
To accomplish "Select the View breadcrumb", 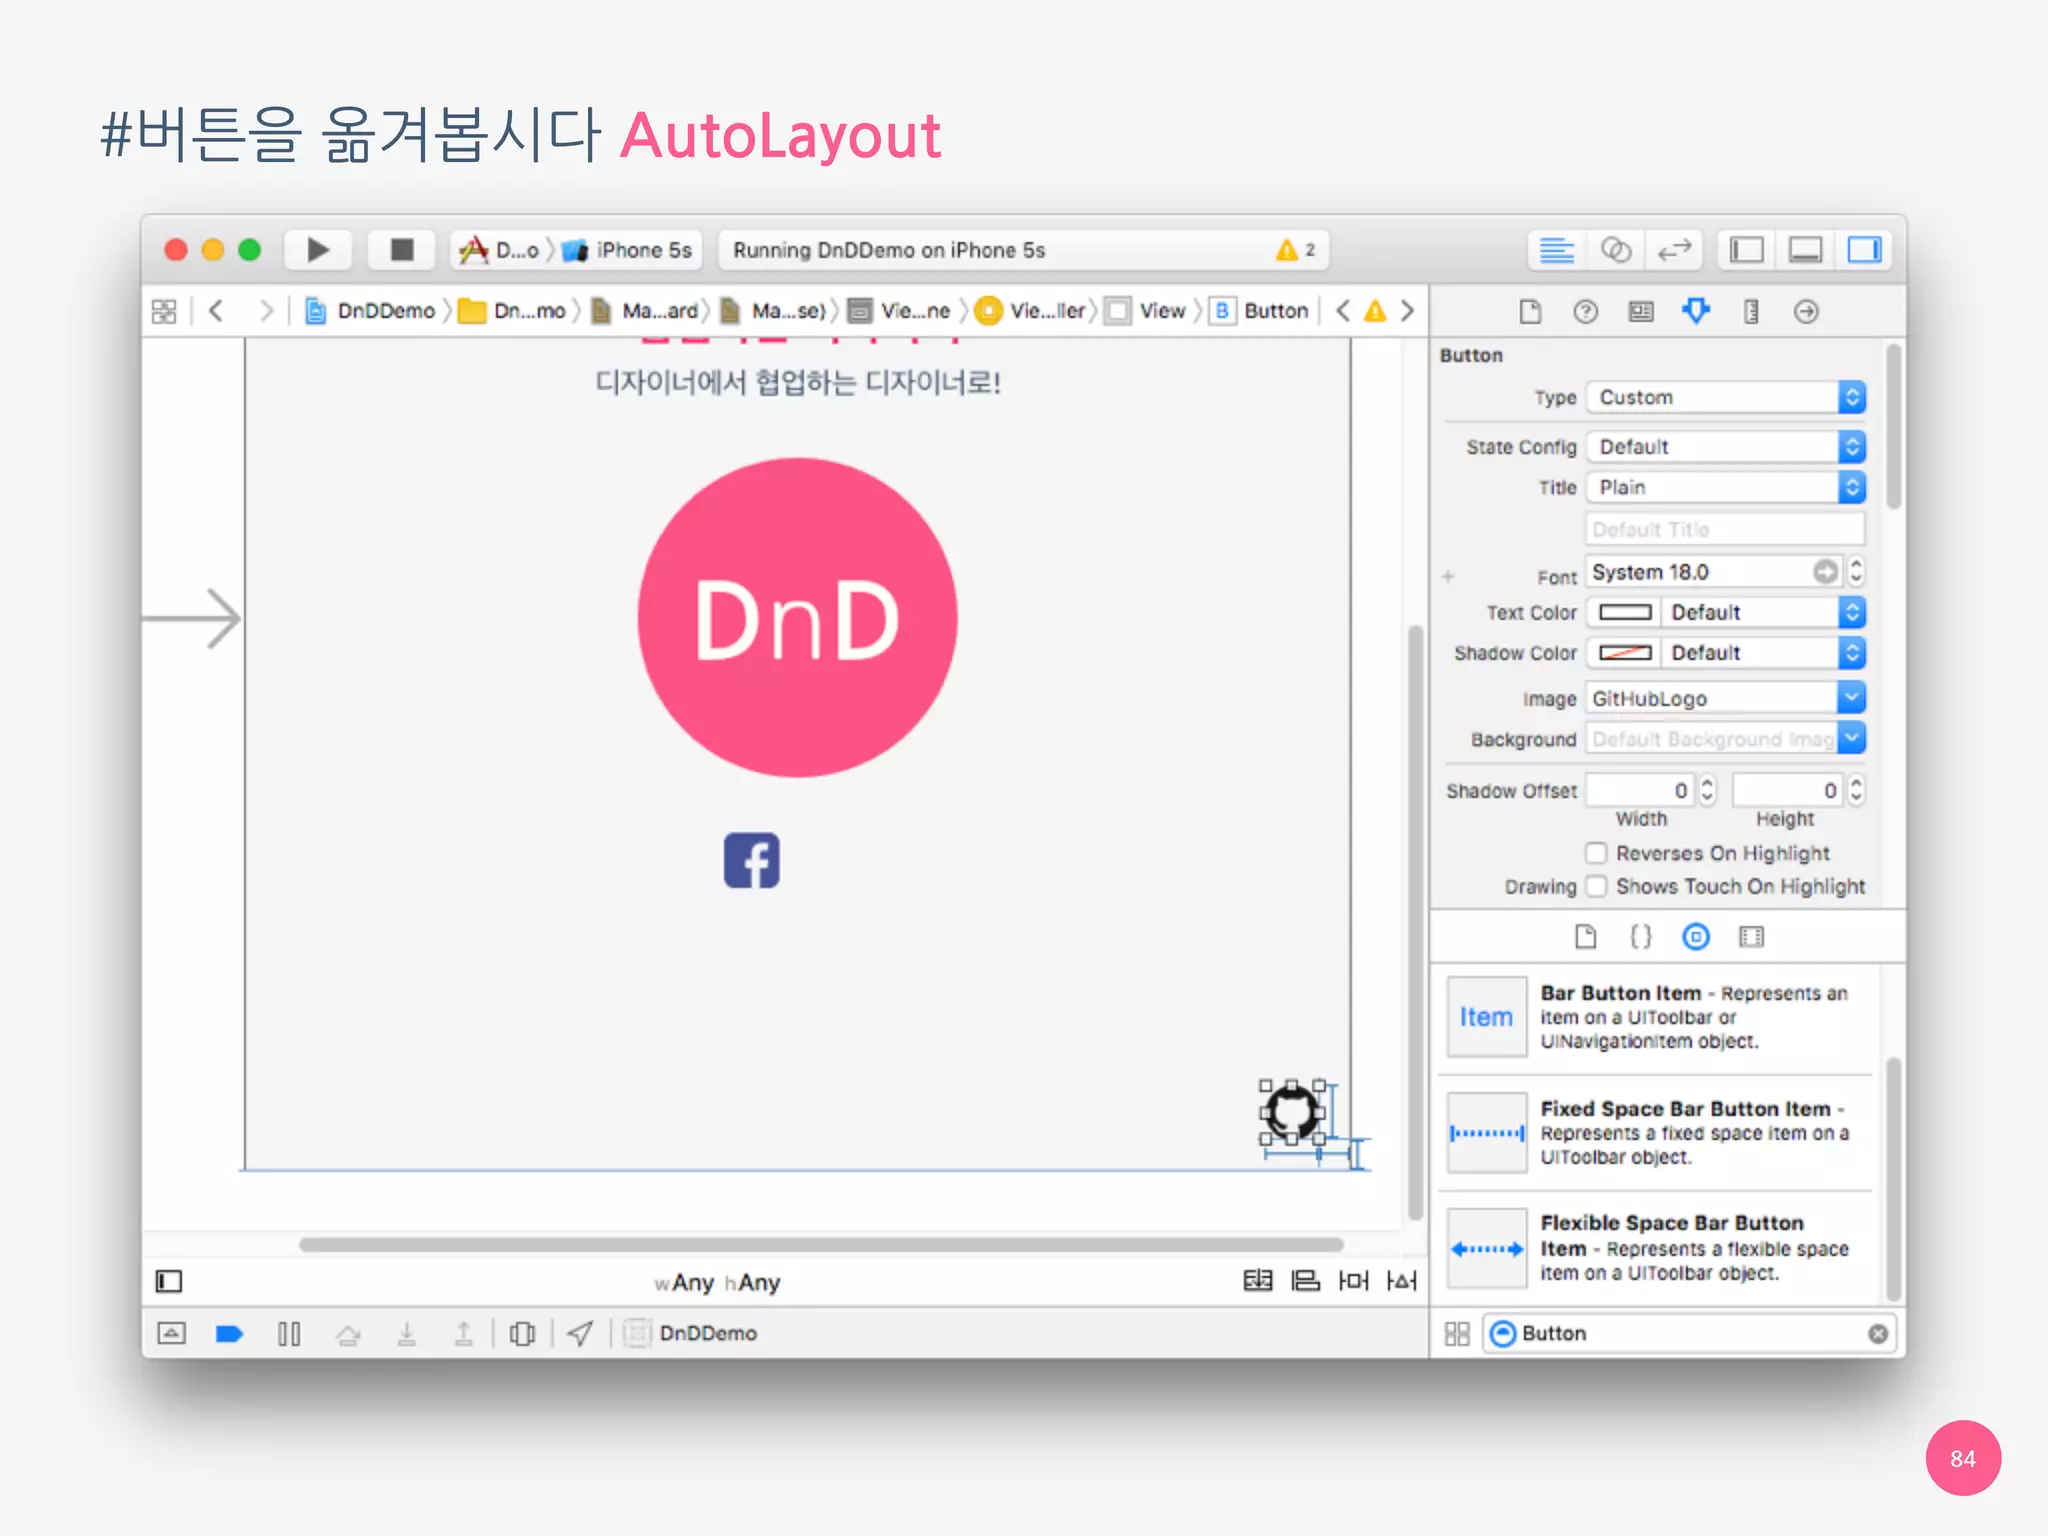I will 1147,311.
